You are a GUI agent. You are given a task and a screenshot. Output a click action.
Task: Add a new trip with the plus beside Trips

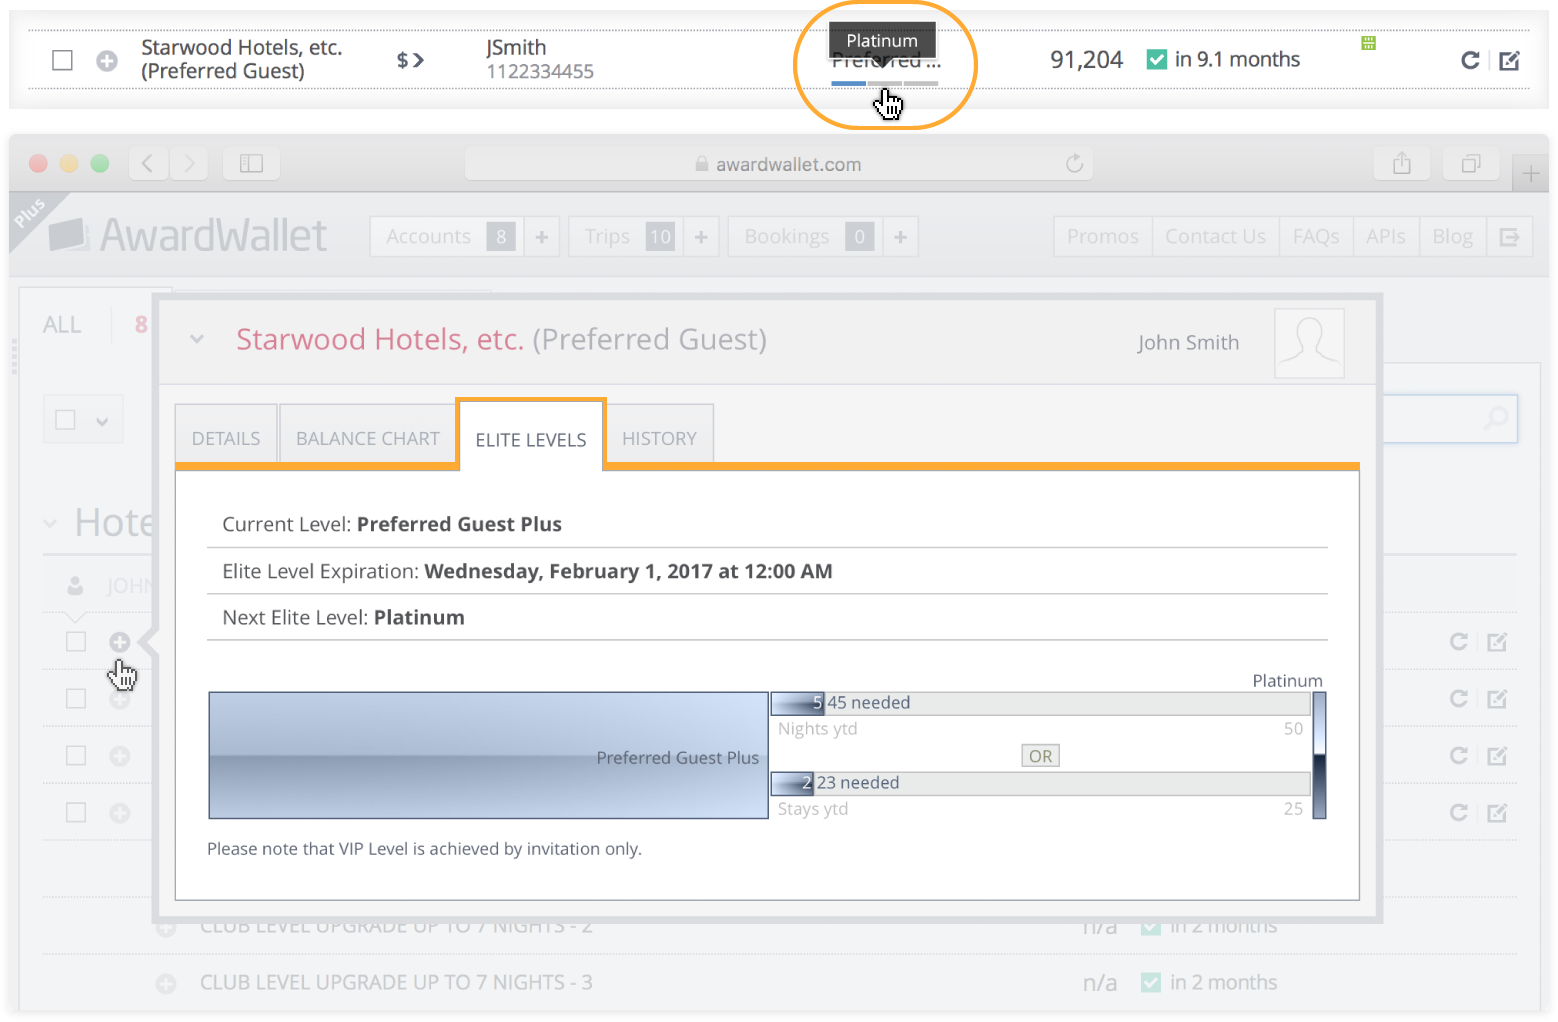click(701, 237)
